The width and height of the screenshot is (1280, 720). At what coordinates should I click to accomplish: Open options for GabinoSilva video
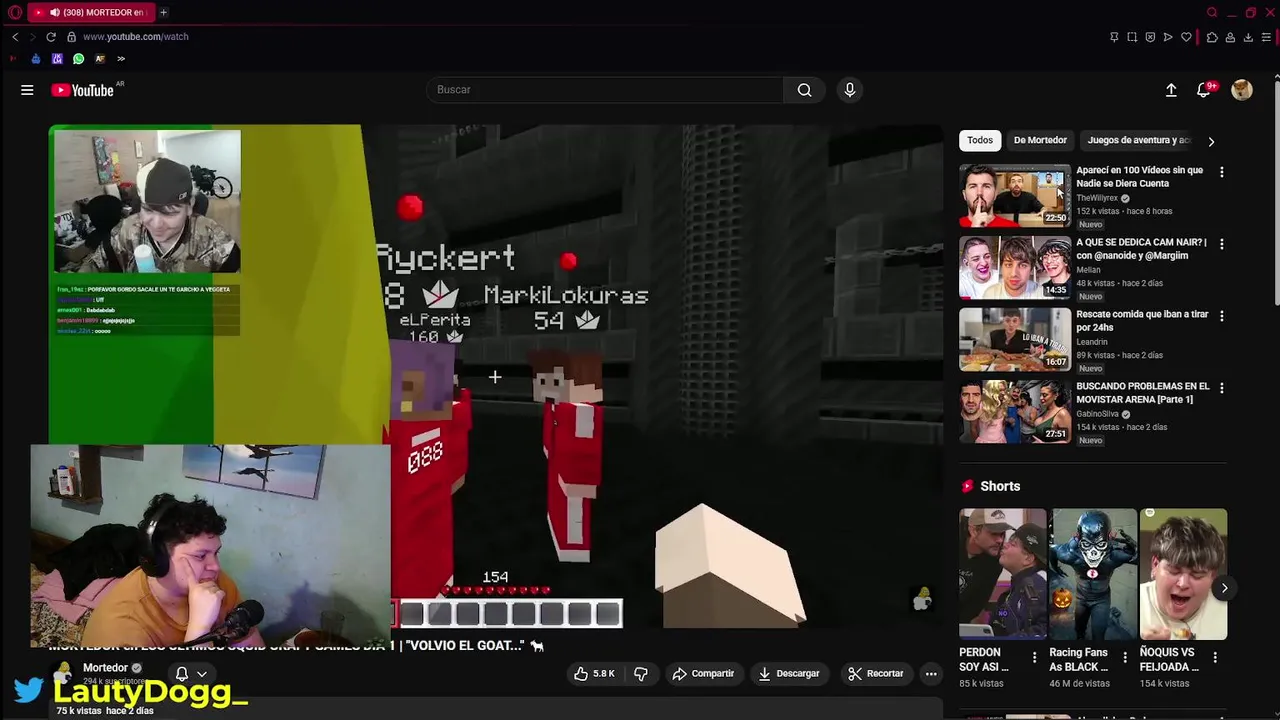tap(1221, 388)
